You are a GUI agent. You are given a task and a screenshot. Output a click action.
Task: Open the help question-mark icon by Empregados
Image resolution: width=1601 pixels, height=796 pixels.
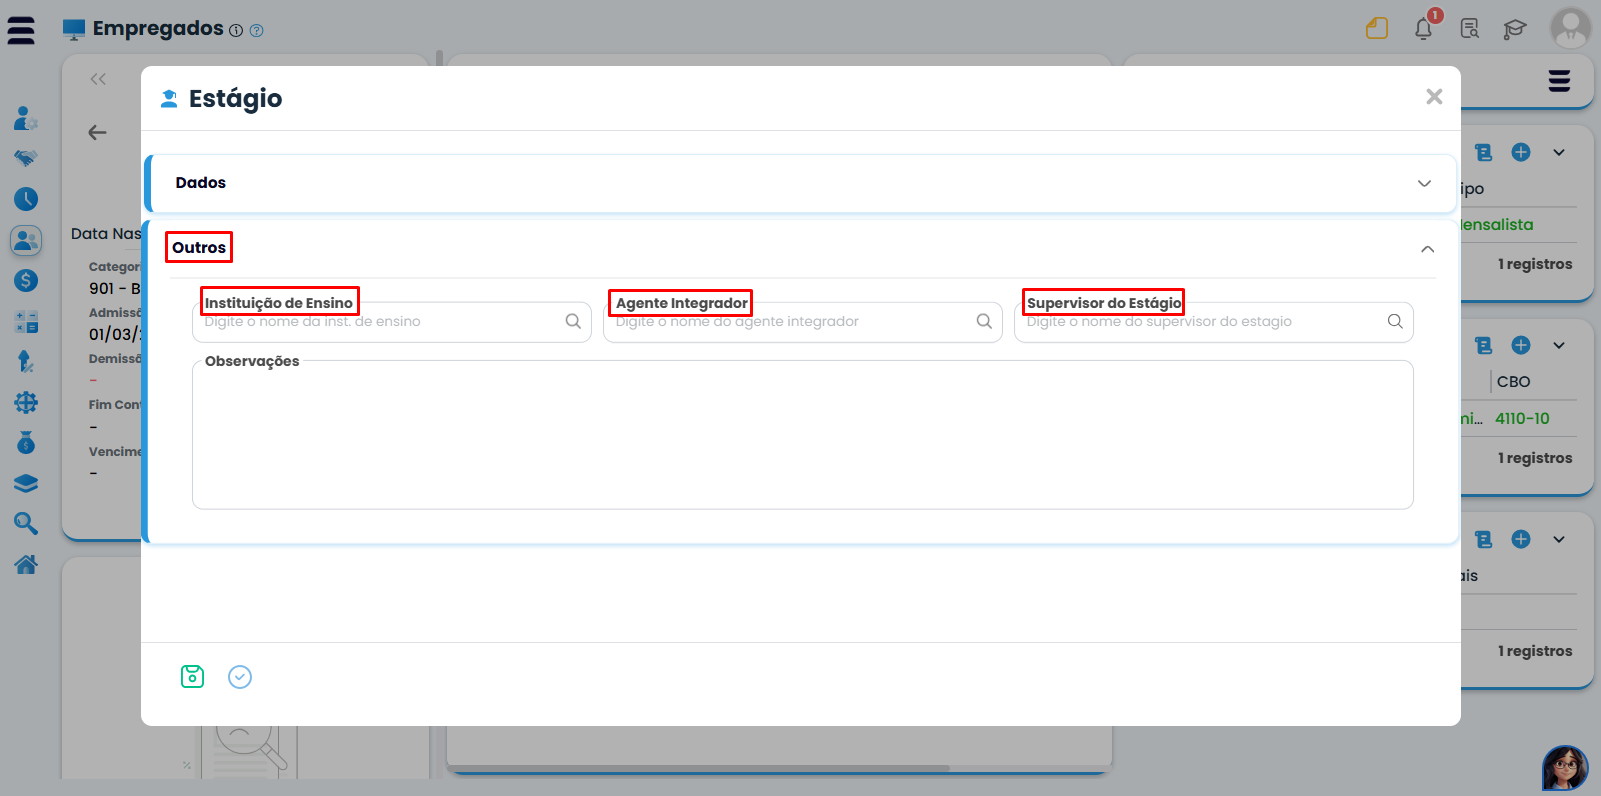[x=257, y=31]
